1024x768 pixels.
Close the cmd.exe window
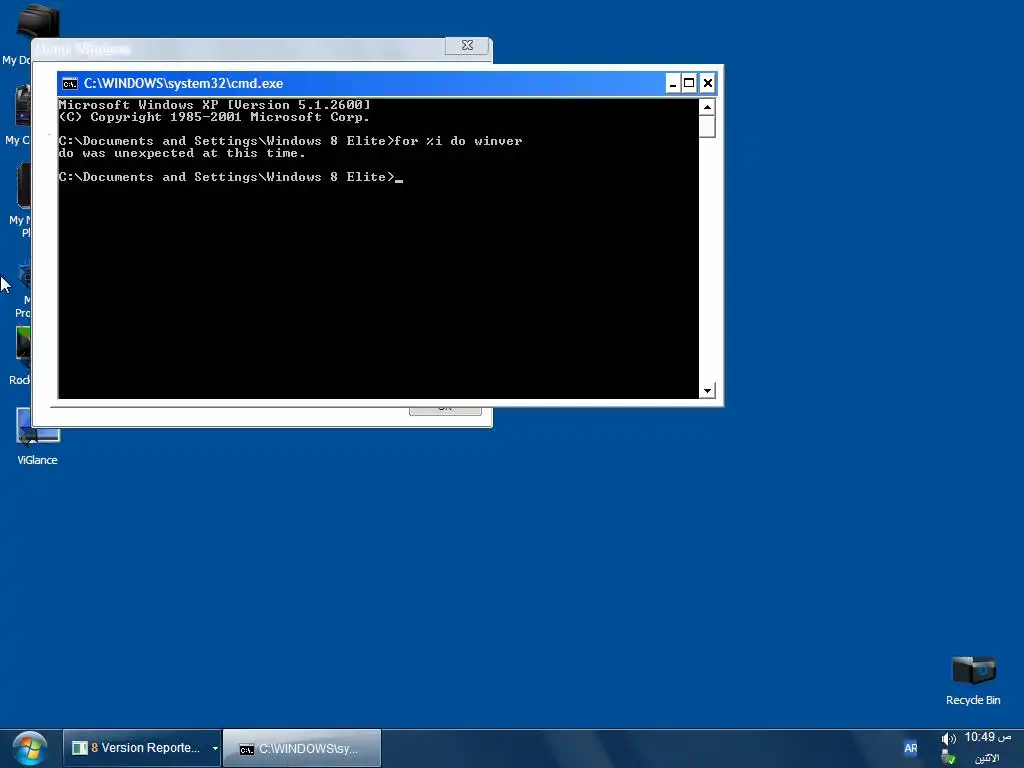[707, 84]
